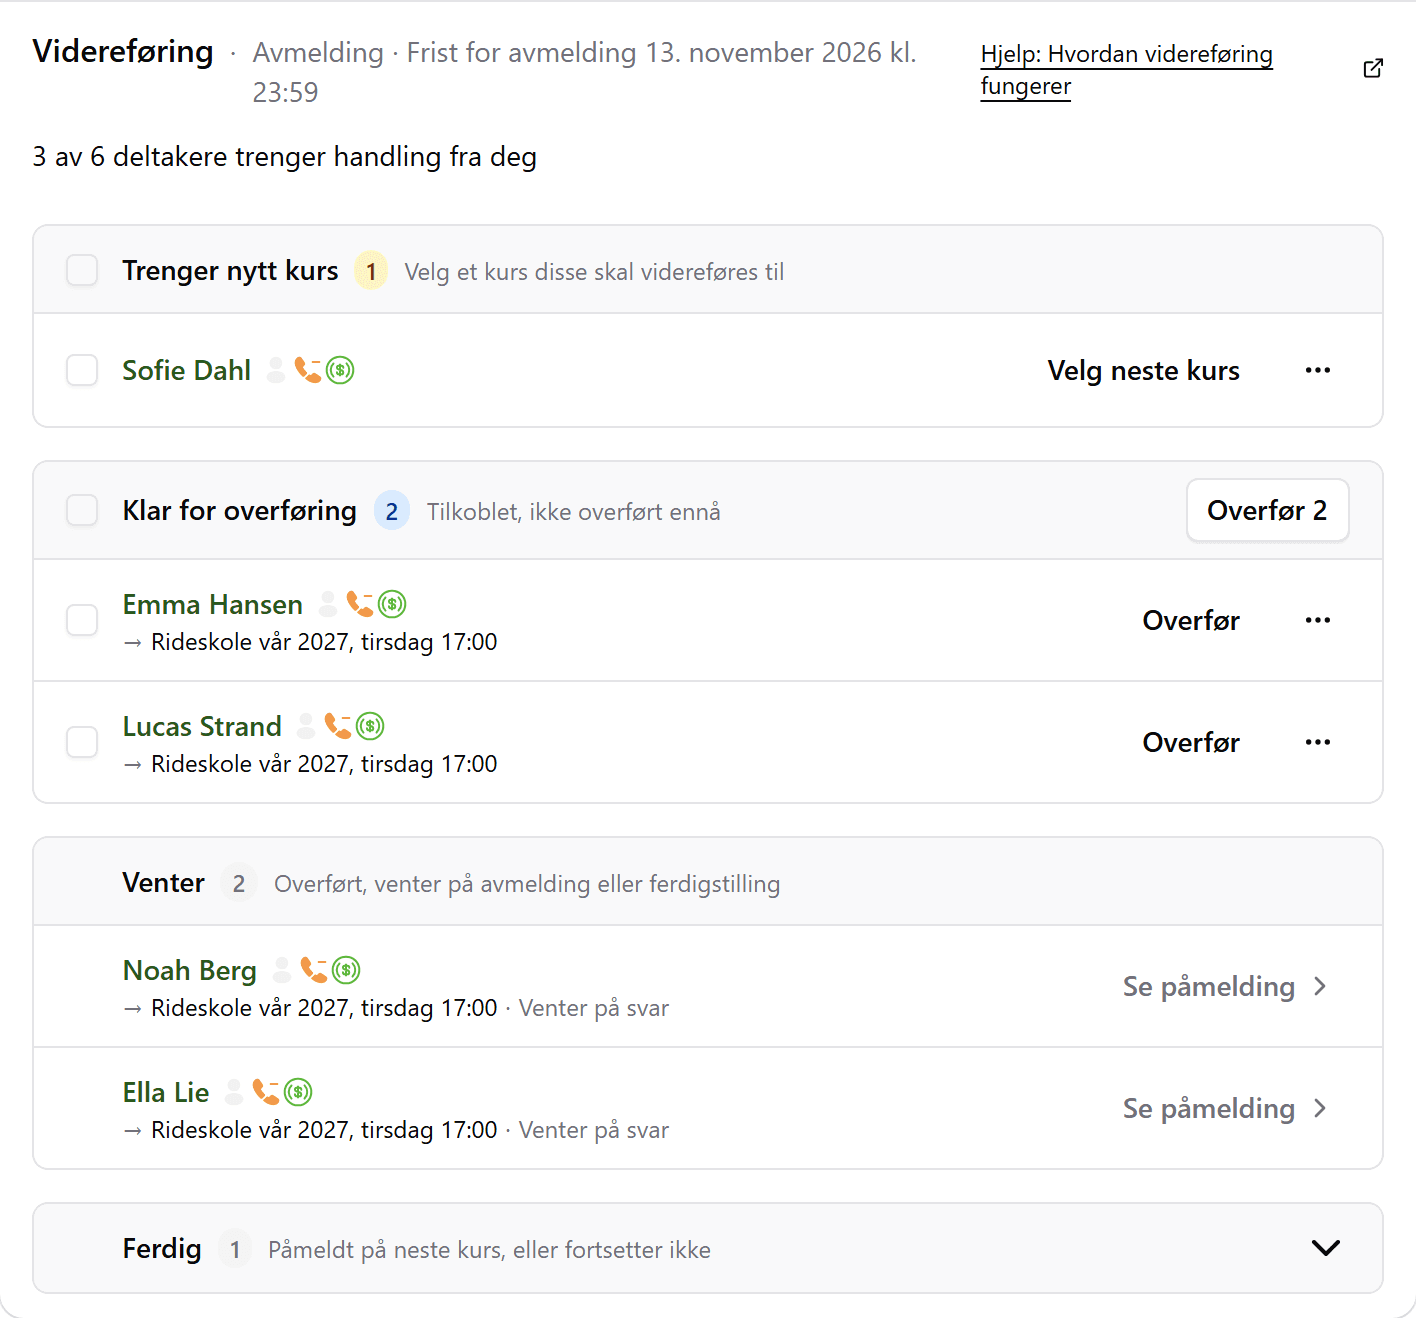Select Emma Hansen's checkbox
Screen dimensions: 1416x1318
tap(82, 620)
